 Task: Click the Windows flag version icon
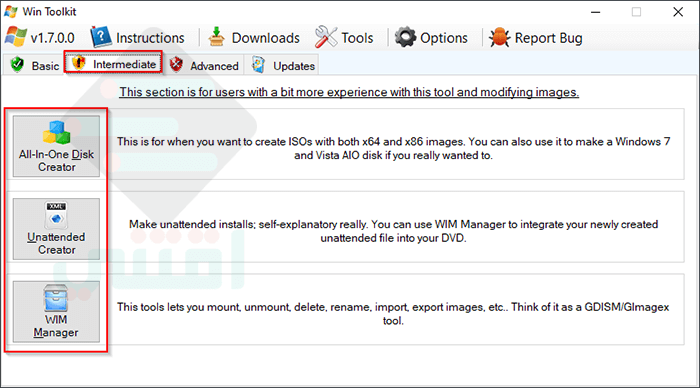click(x=16, y=37)
